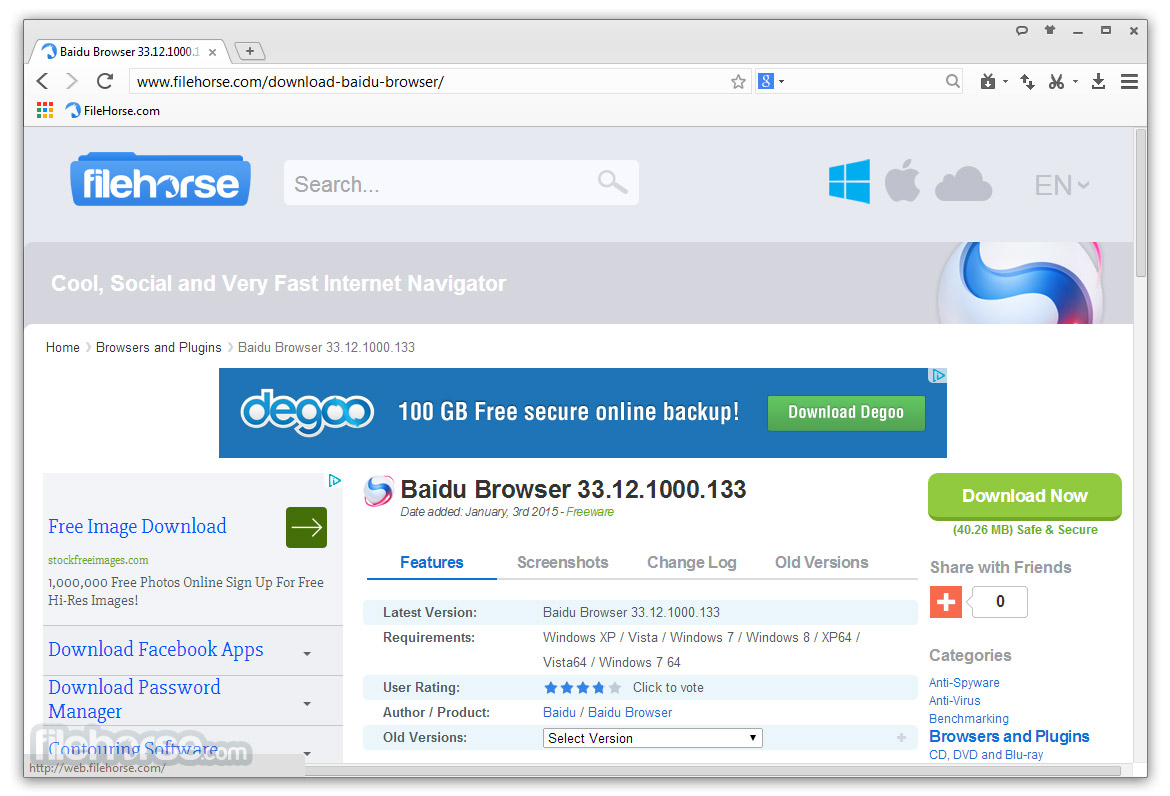Open the EN language dropdown

(x=1061, y=185)
